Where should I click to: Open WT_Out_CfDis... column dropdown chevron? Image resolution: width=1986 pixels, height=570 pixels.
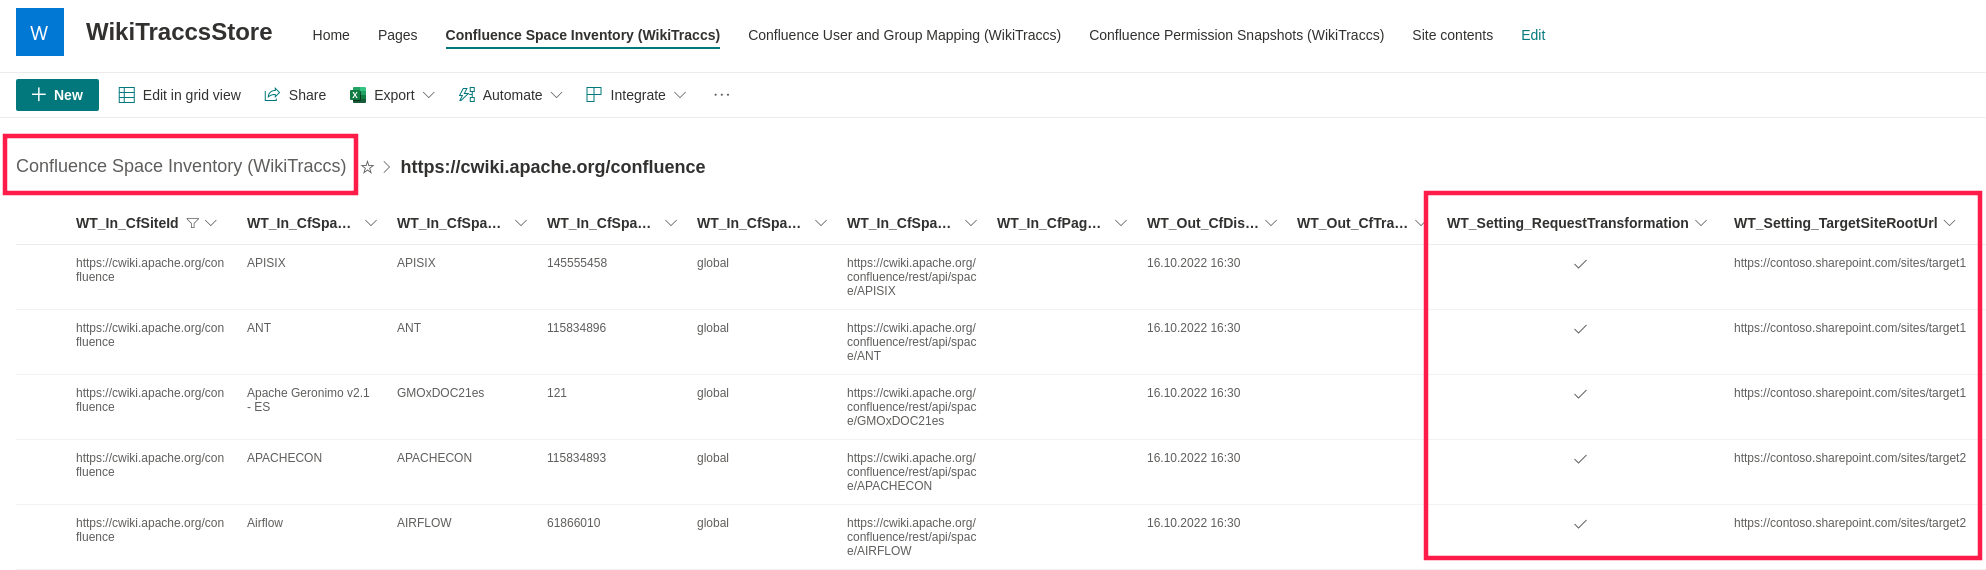coord(1271,223)
